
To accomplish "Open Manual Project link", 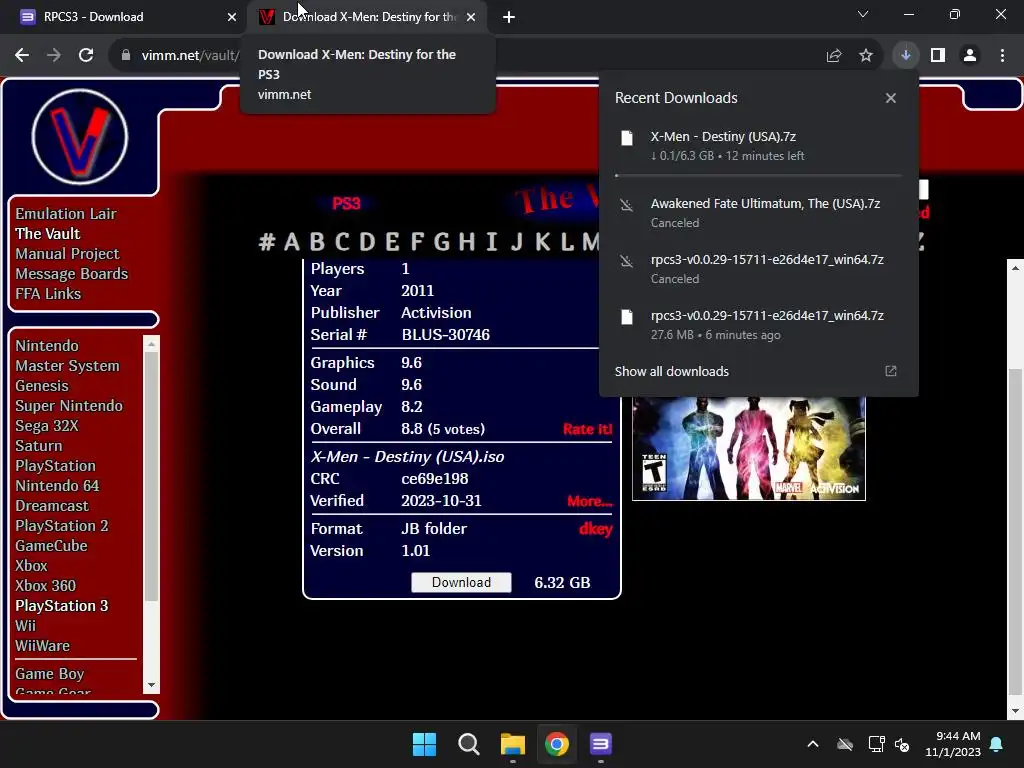I will coord(67,254).
